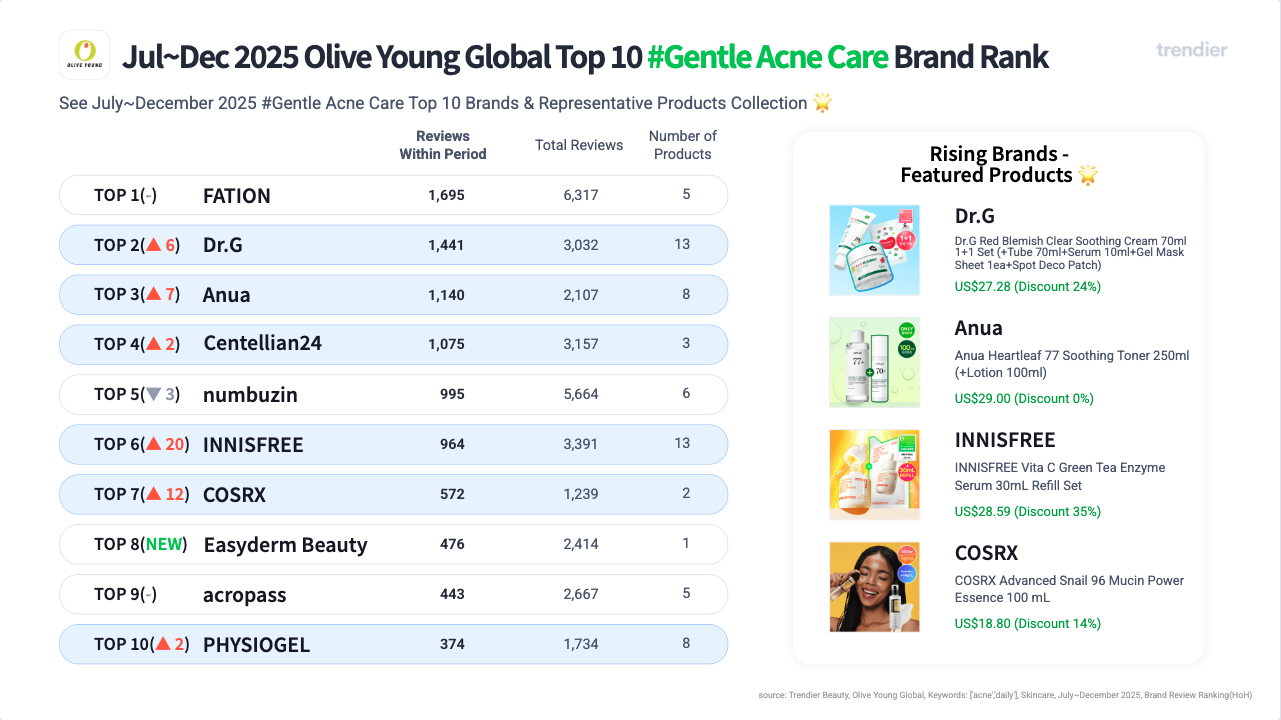Select the TOP 1 FATION brand row
1281x720 pixels.
click(393, 195)
